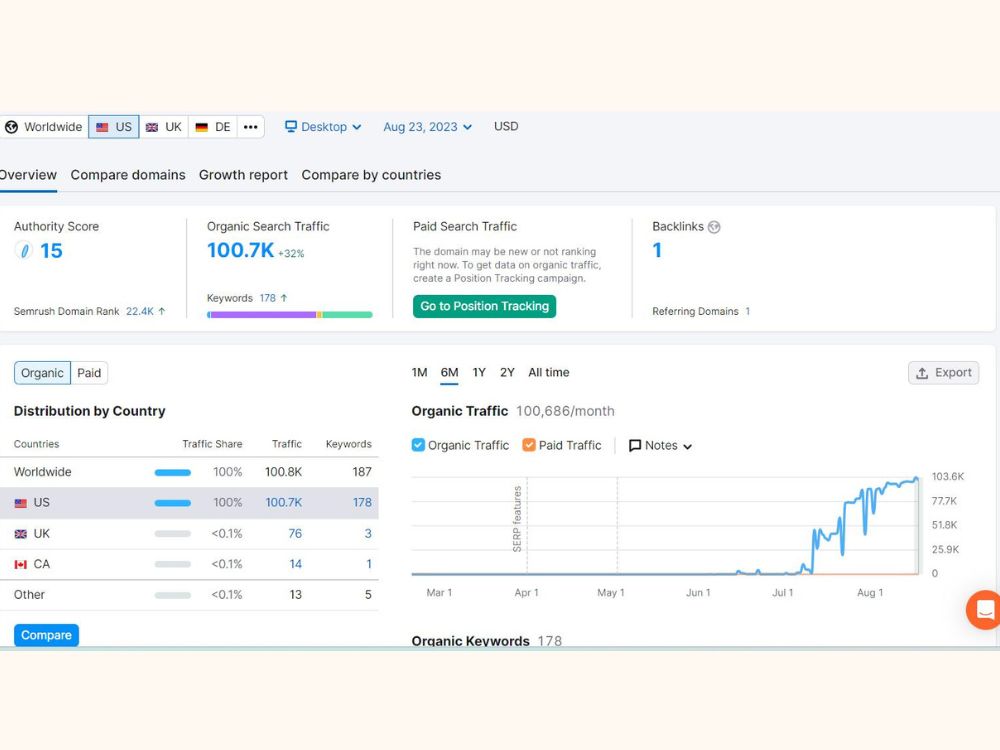Click the SERP features marker on chart

(517, 519)
